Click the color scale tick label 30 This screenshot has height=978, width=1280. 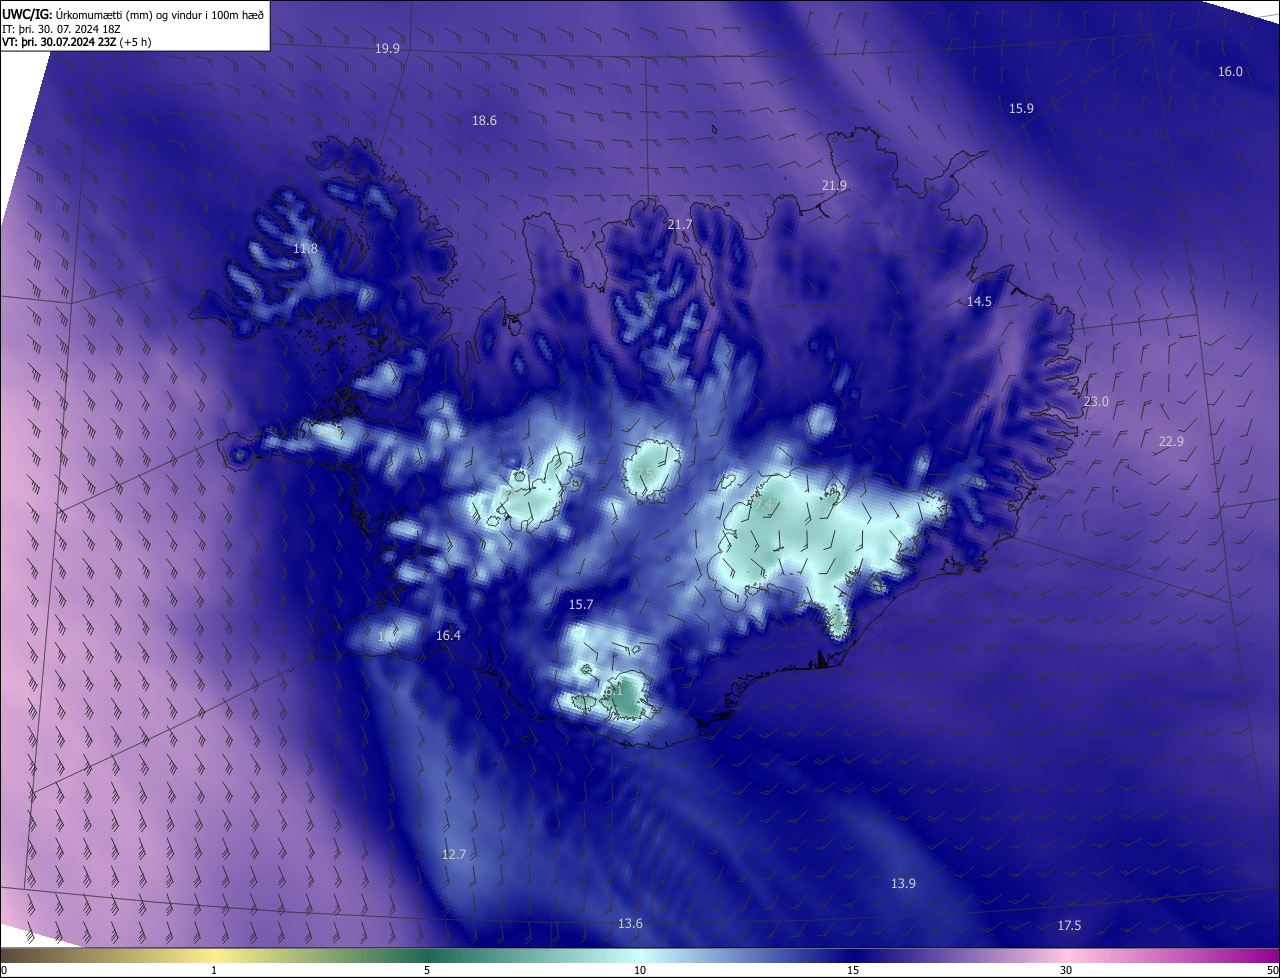(1066, 970)
